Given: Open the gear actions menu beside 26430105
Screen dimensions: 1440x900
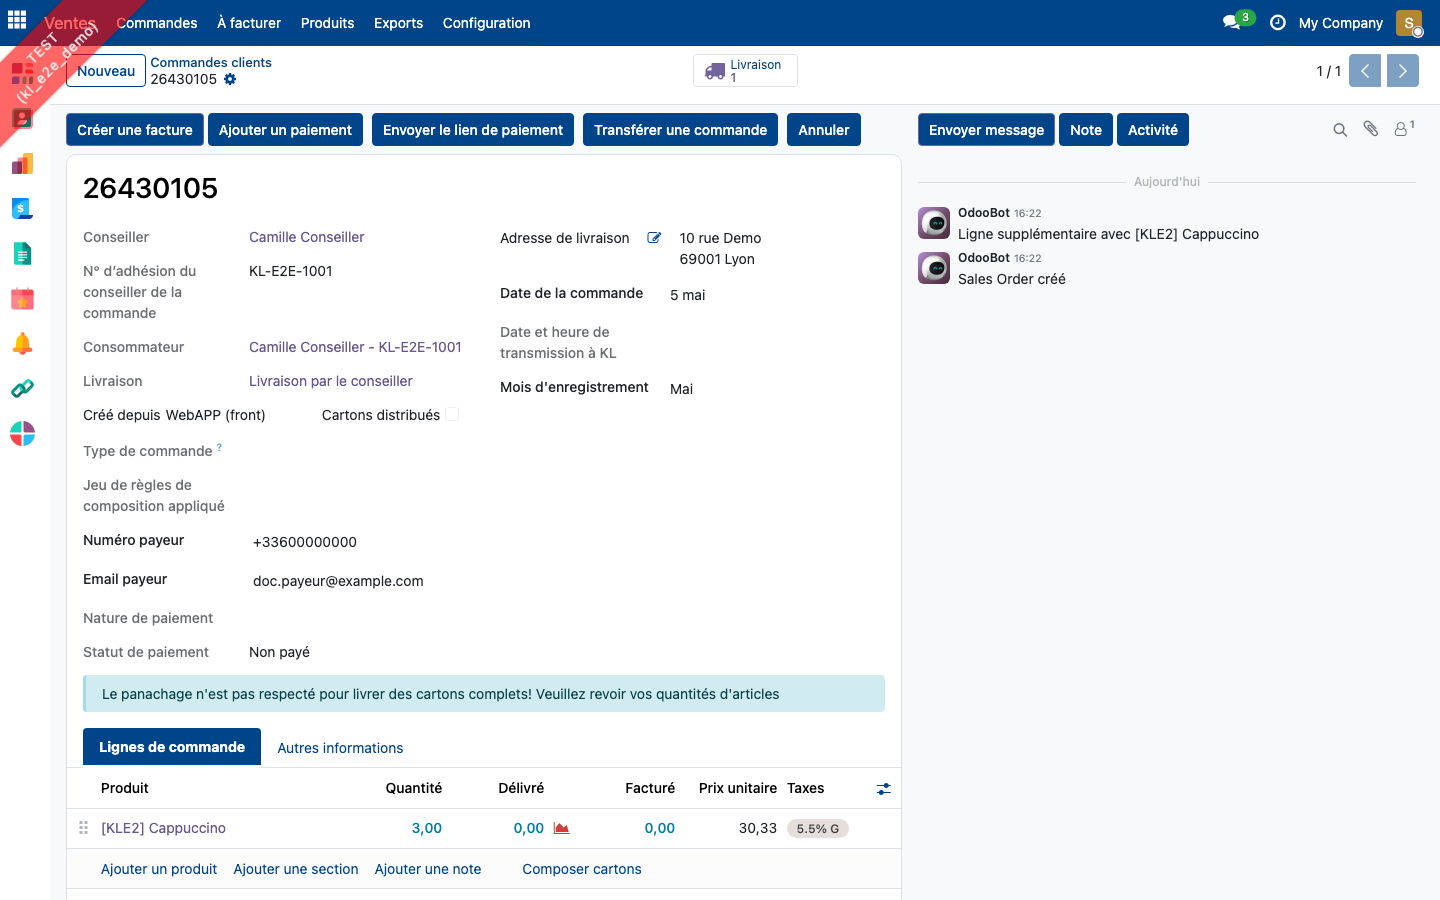Looking at the screenshot, I should (230, 79).
